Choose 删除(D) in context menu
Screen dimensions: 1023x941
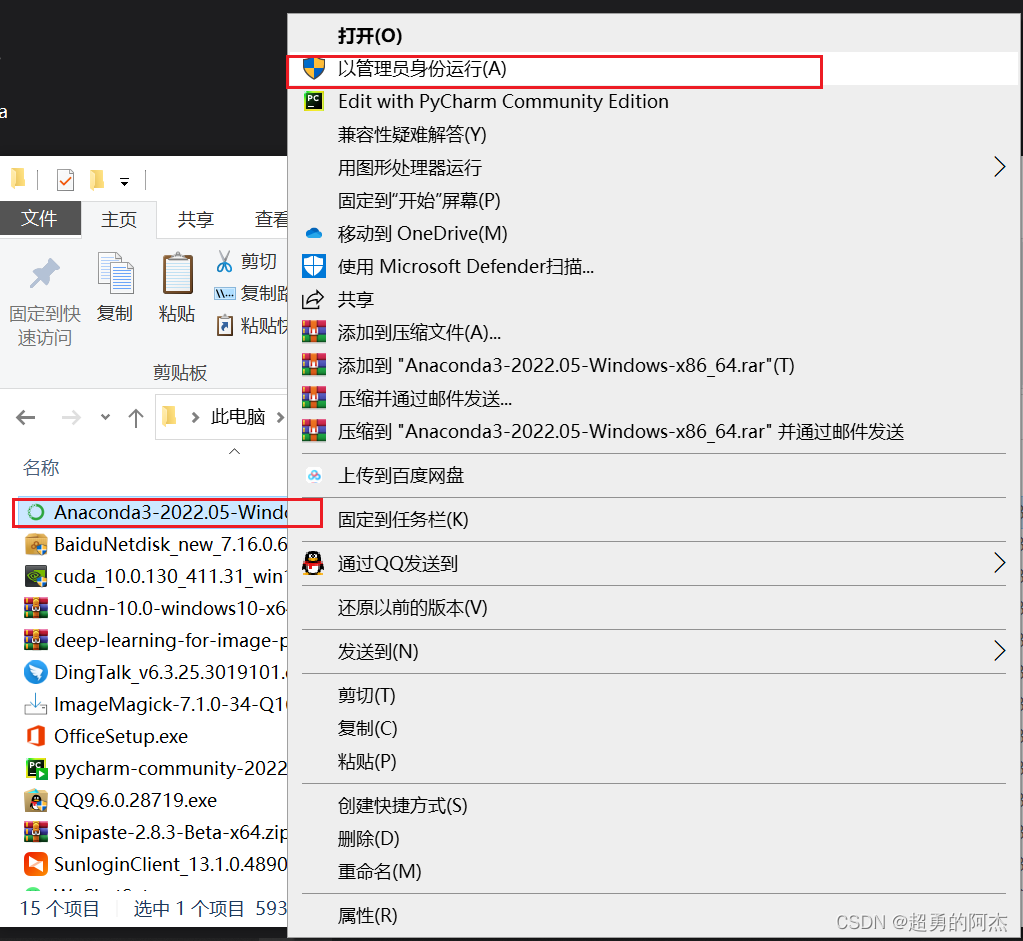pyautogui.click(x=369, y=839)
